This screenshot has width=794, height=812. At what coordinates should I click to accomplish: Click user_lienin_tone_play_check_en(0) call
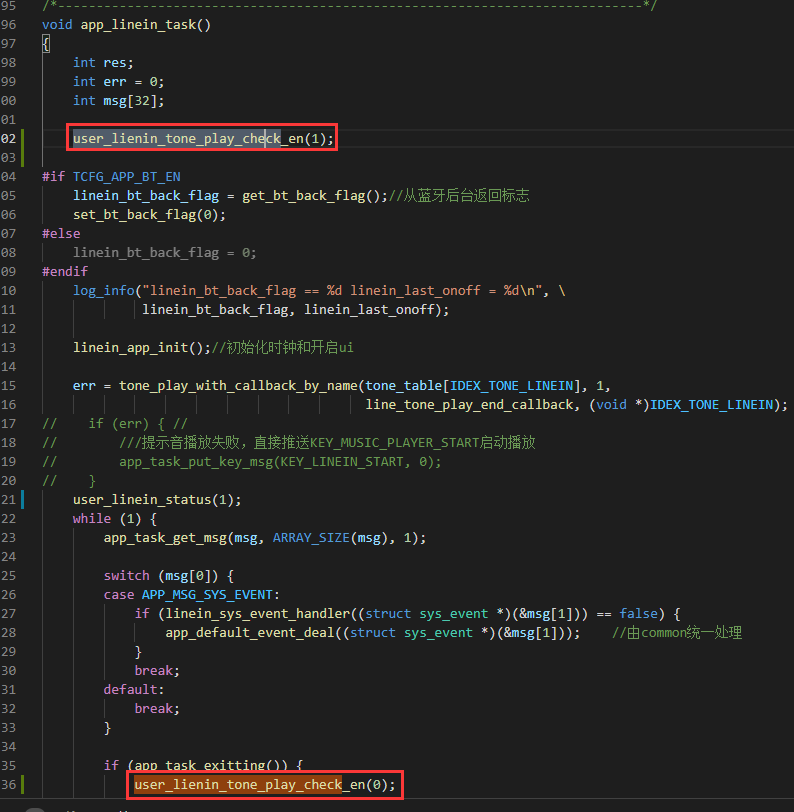pos(265,785)
